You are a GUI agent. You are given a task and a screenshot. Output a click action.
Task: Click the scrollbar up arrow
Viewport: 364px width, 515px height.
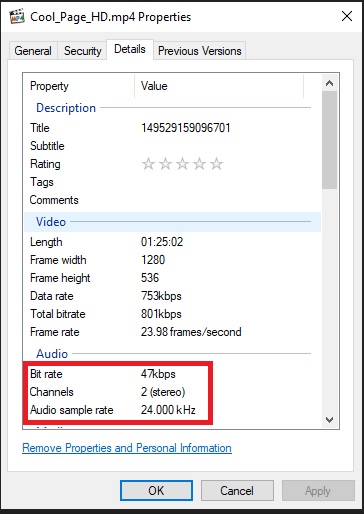(329, 83)
